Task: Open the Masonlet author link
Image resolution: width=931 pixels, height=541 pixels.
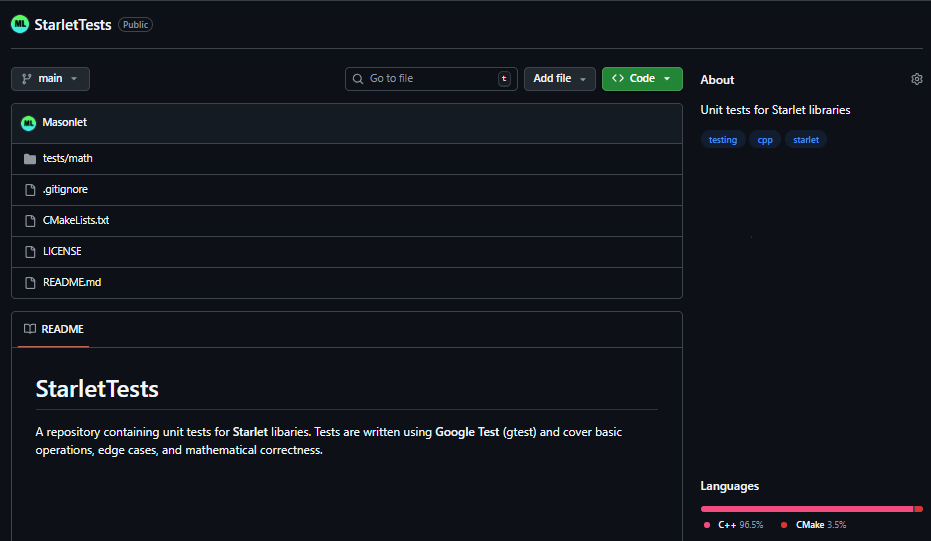Action: point(65,122)
